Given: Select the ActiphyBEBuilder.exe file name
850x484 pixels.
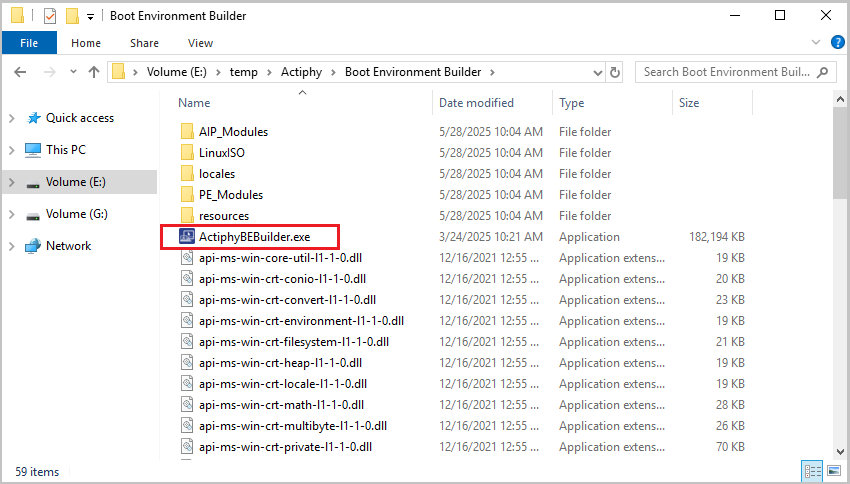Looking at the screenshot, I should 254,237.
